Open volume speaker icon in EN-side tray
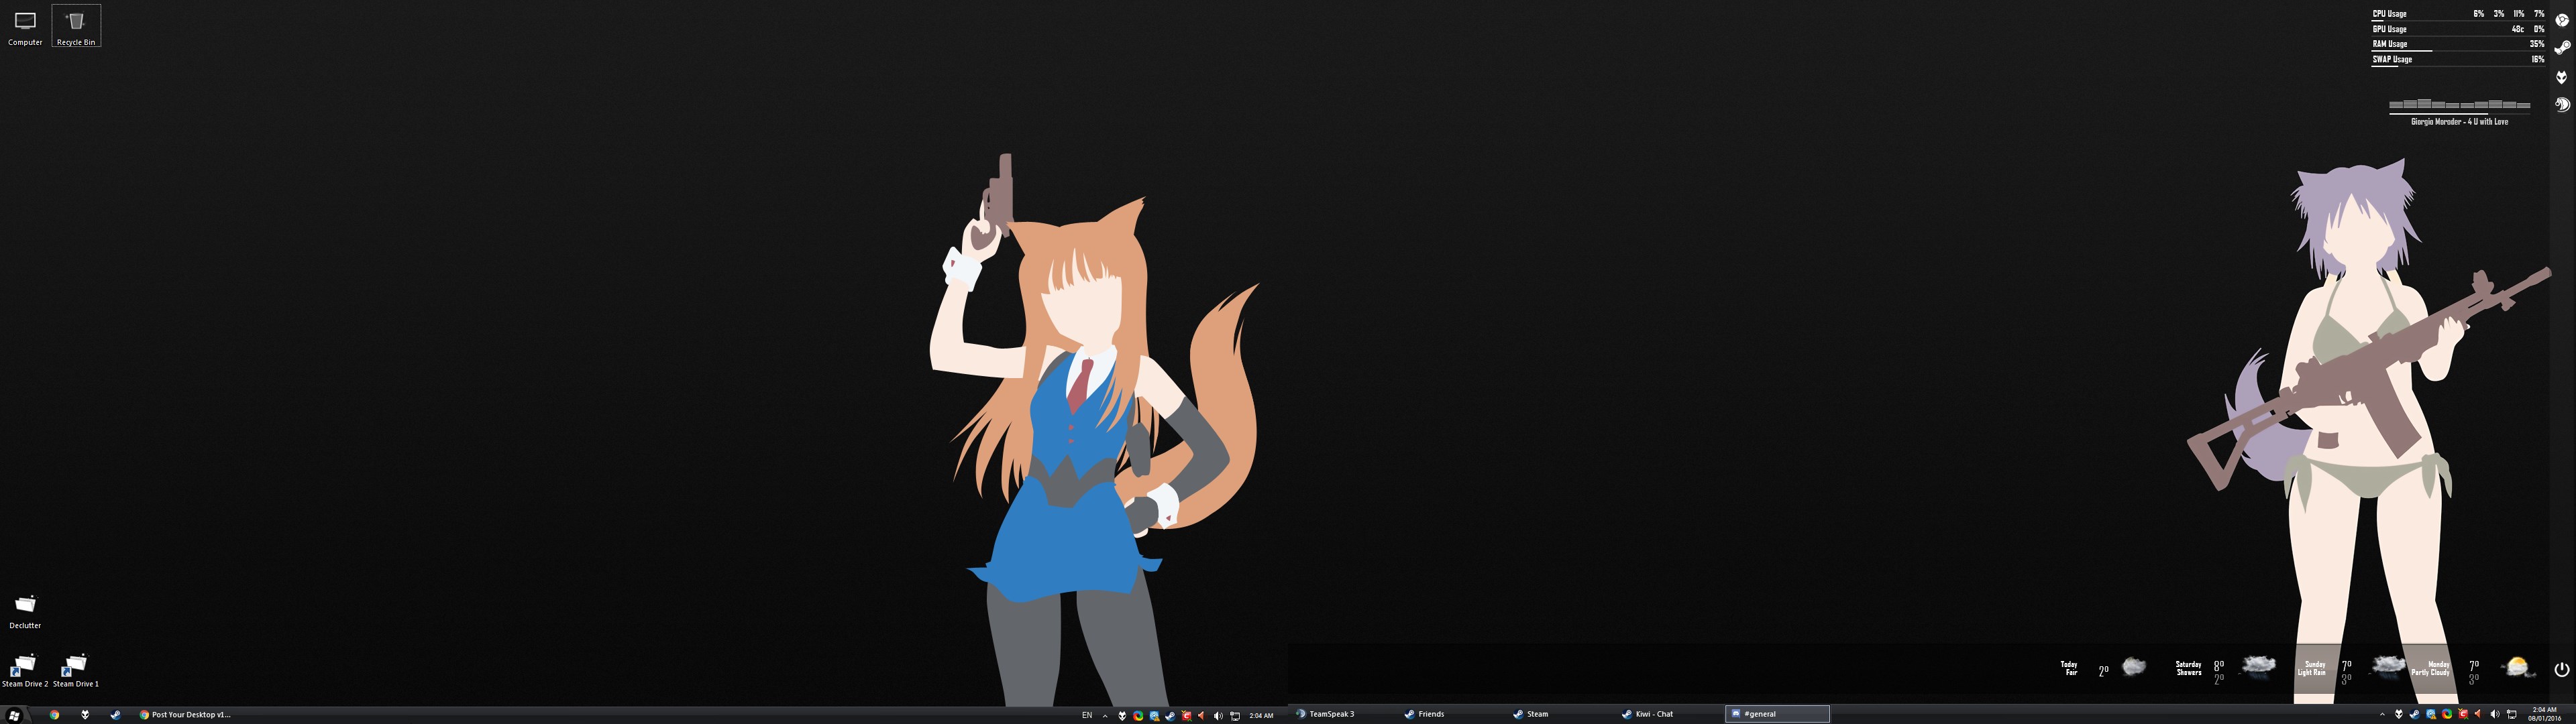This screenshot has width=2576, height=724. click(x=1218, y=716)
